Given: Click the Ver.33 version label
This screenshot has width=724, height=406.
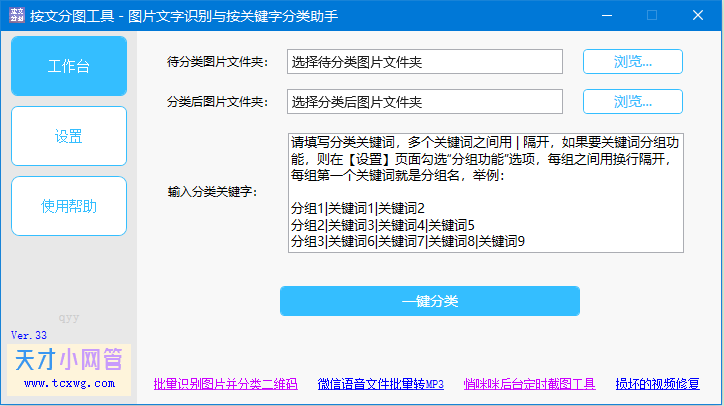Looking at the screenshot, I should pos(29,334).
